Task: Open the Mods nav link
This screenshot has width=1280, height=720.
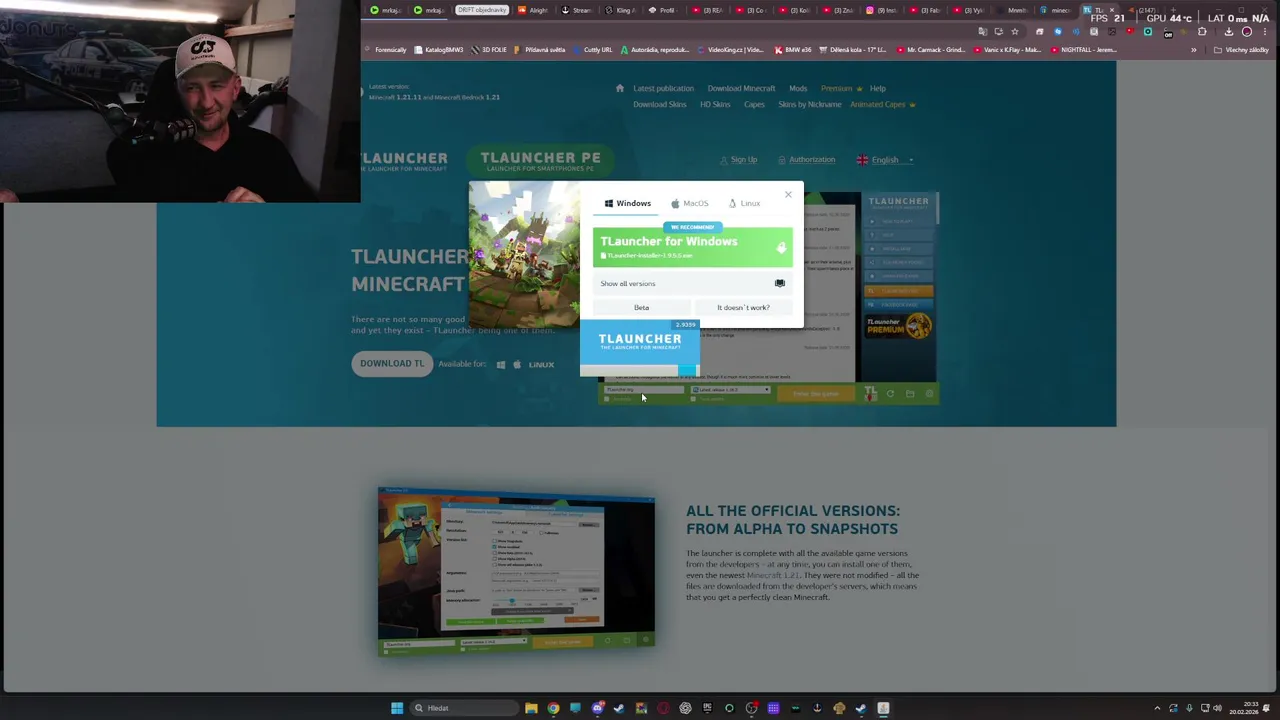Action: [x=798, y=88]
